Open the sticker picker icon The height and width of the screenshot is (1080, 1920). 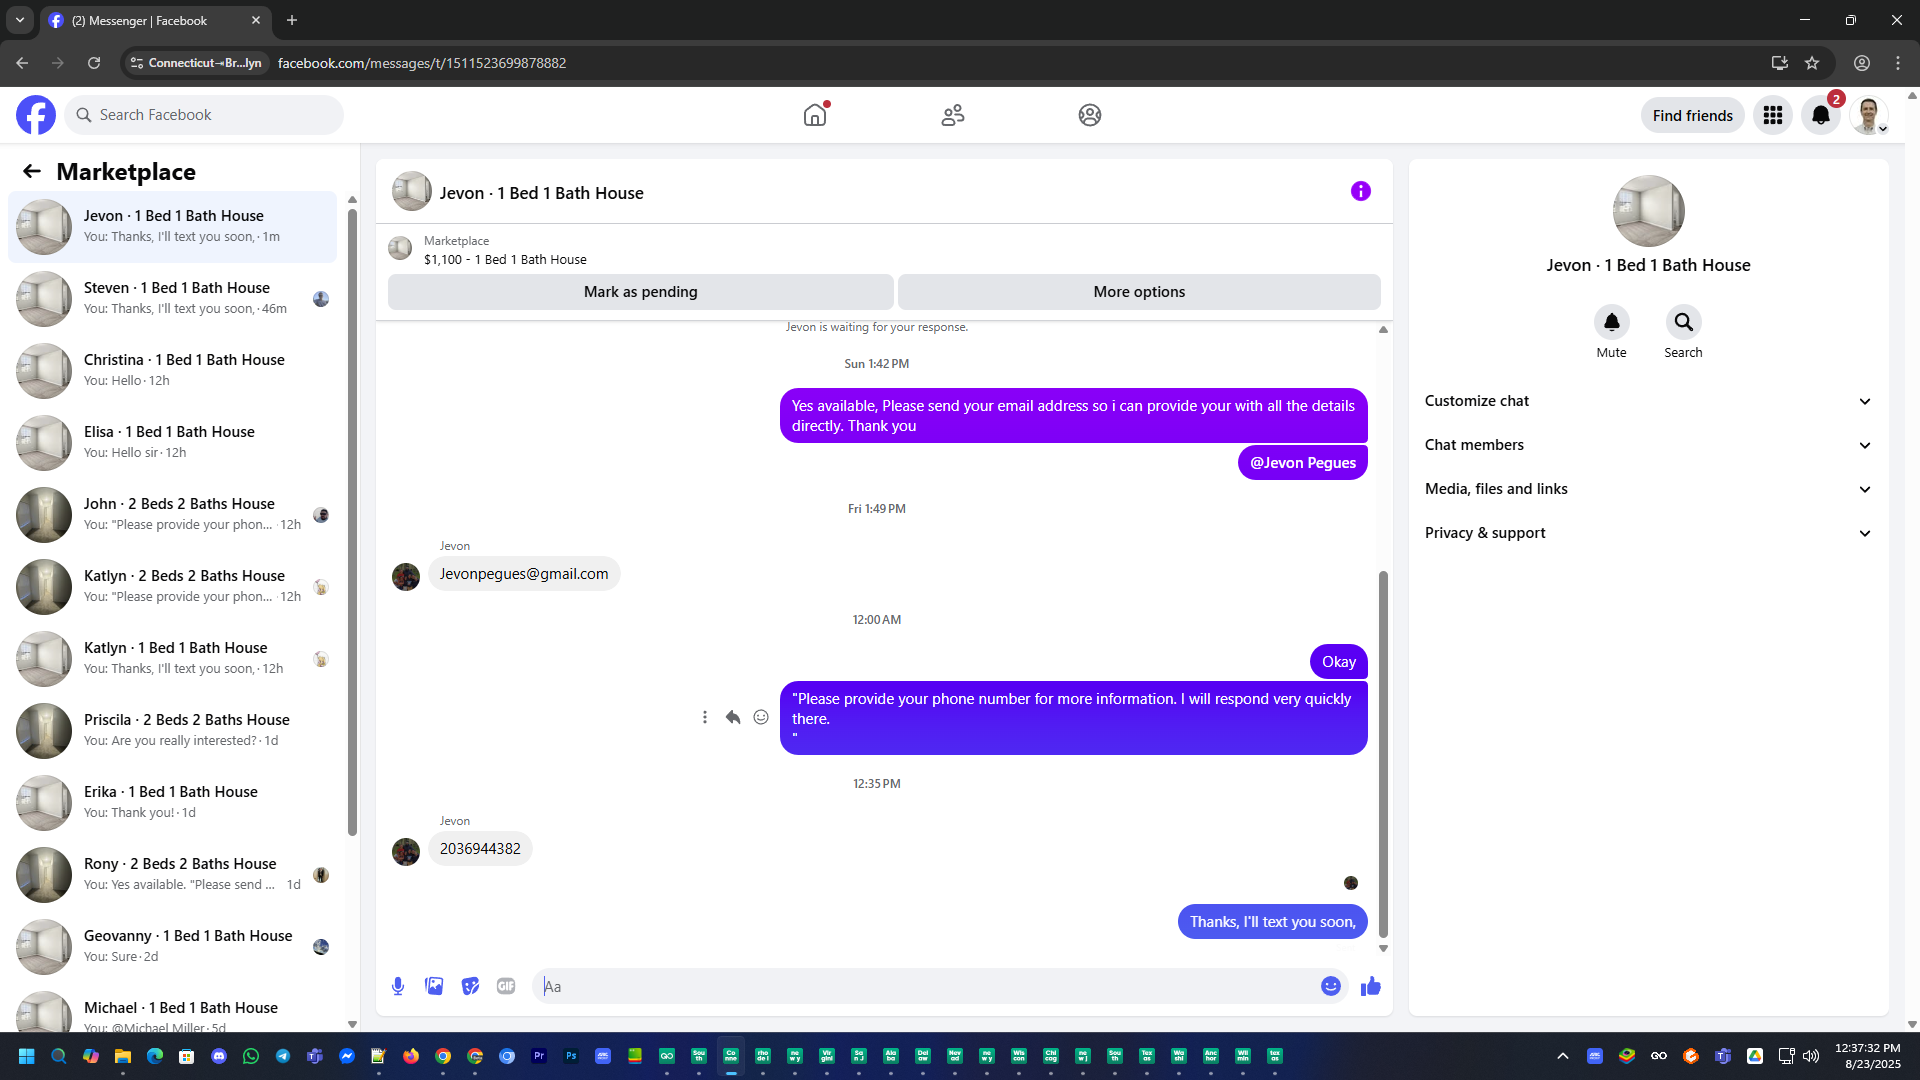coord(470,986)
